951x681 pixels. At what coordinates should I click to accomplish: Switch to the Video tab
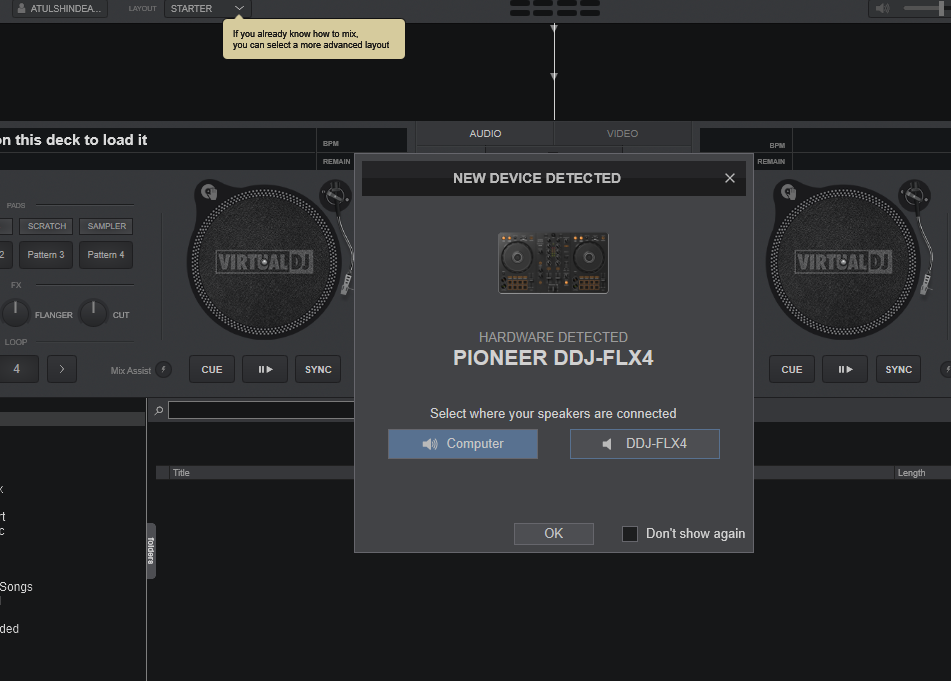pyautogui.click(x=622, y=134)
